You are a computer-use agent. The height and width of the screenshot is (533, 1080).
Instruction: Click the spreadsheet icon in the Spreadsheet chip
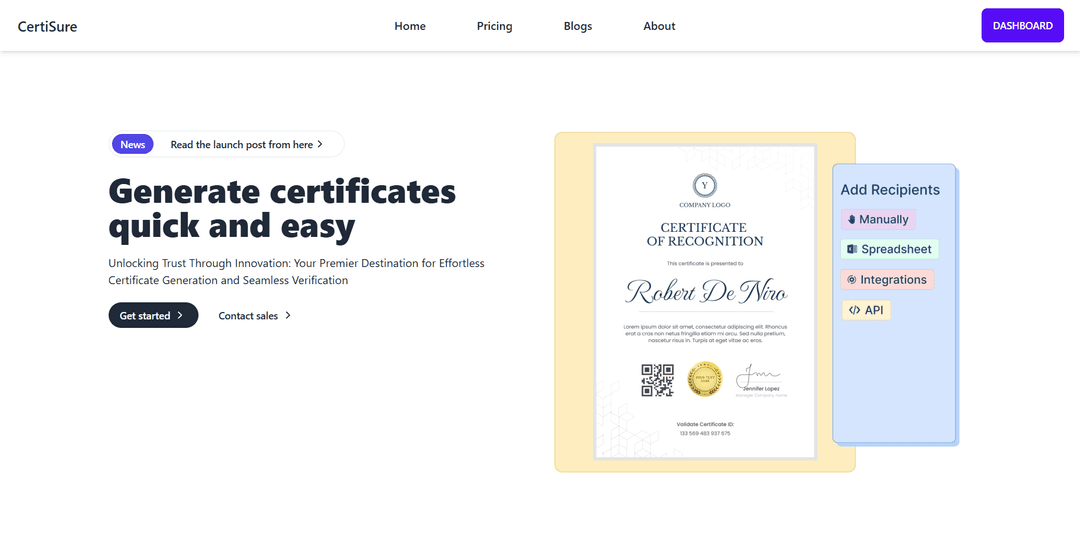[852, 250]
